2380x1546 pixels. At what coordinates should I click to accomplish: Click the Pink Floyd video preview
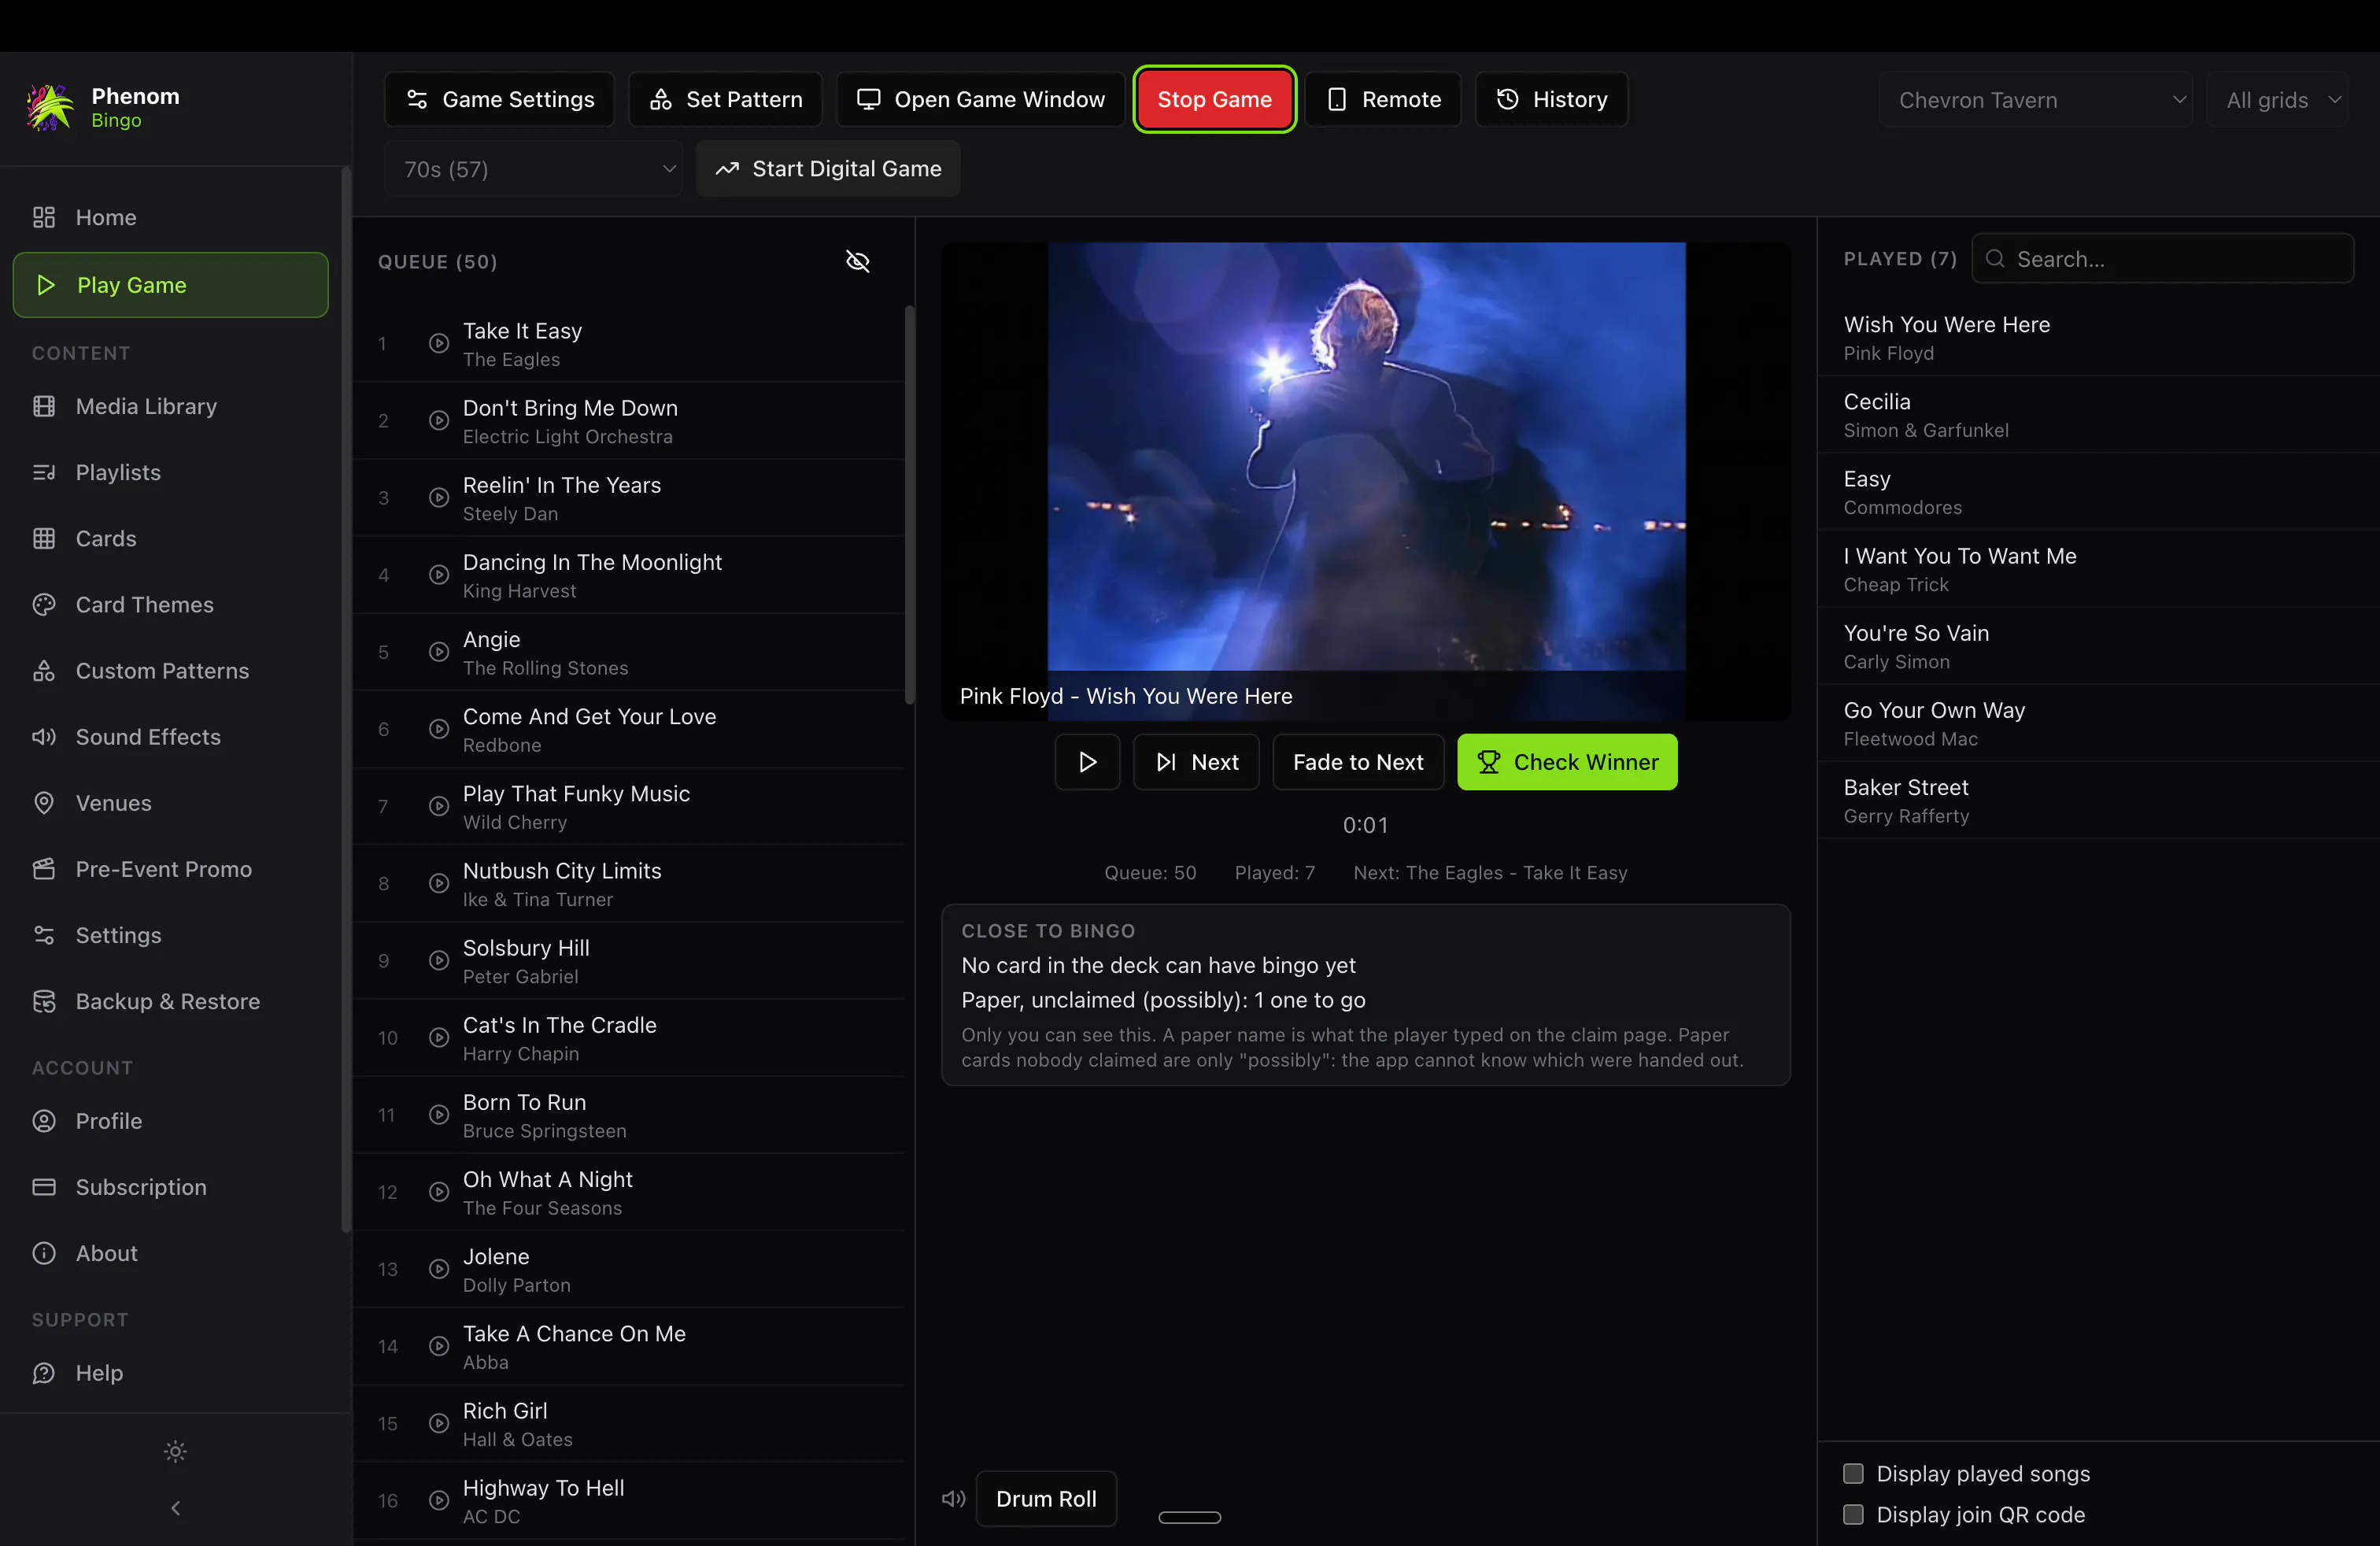1366,481
